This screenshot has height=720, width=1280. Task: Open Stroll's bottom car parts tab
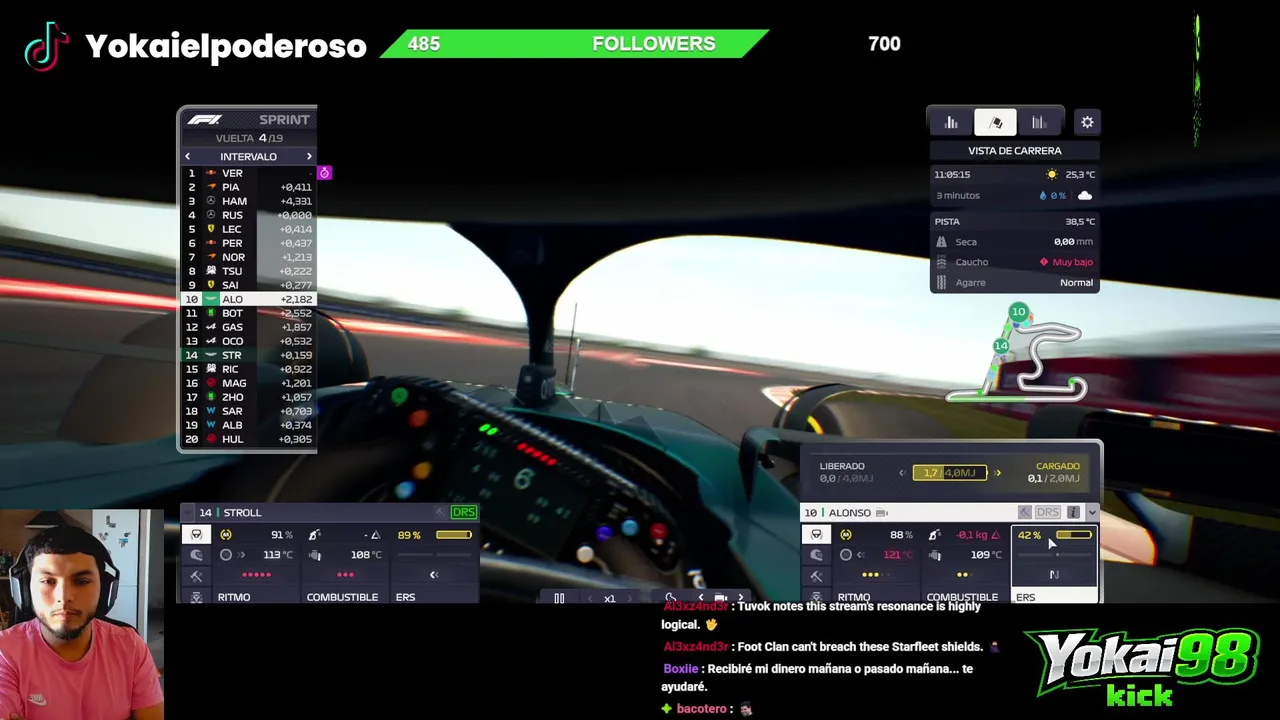click(x=196, y=597)
